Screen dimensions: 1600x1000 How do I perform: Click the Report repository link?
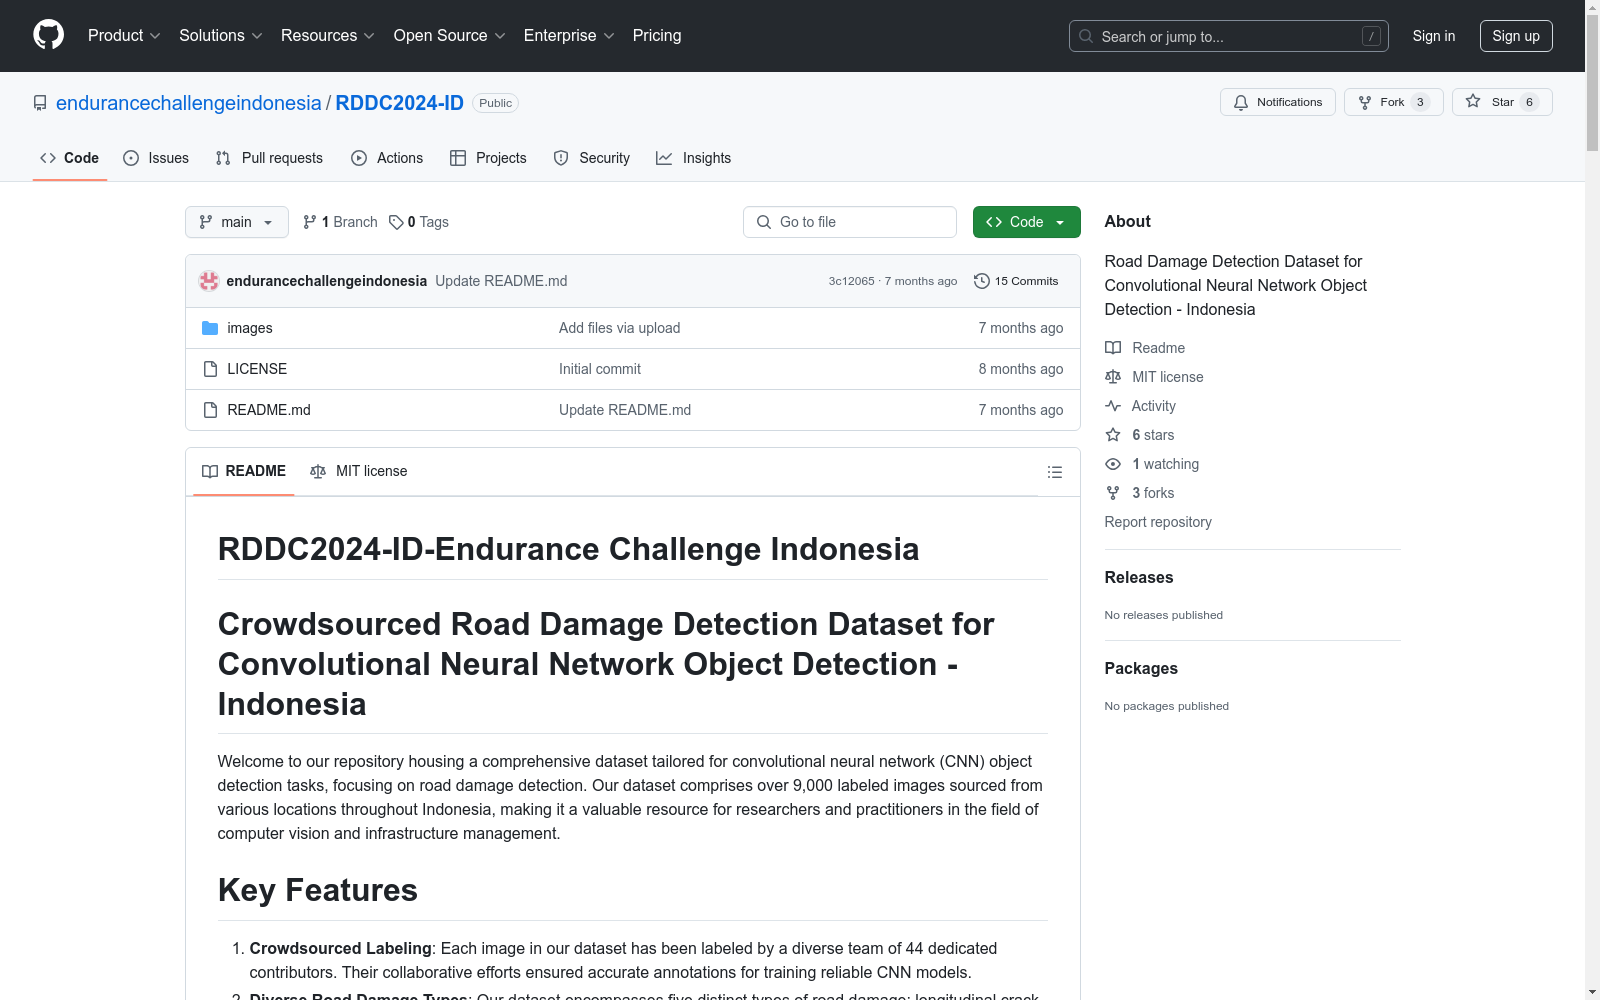tap(1158, 522)
